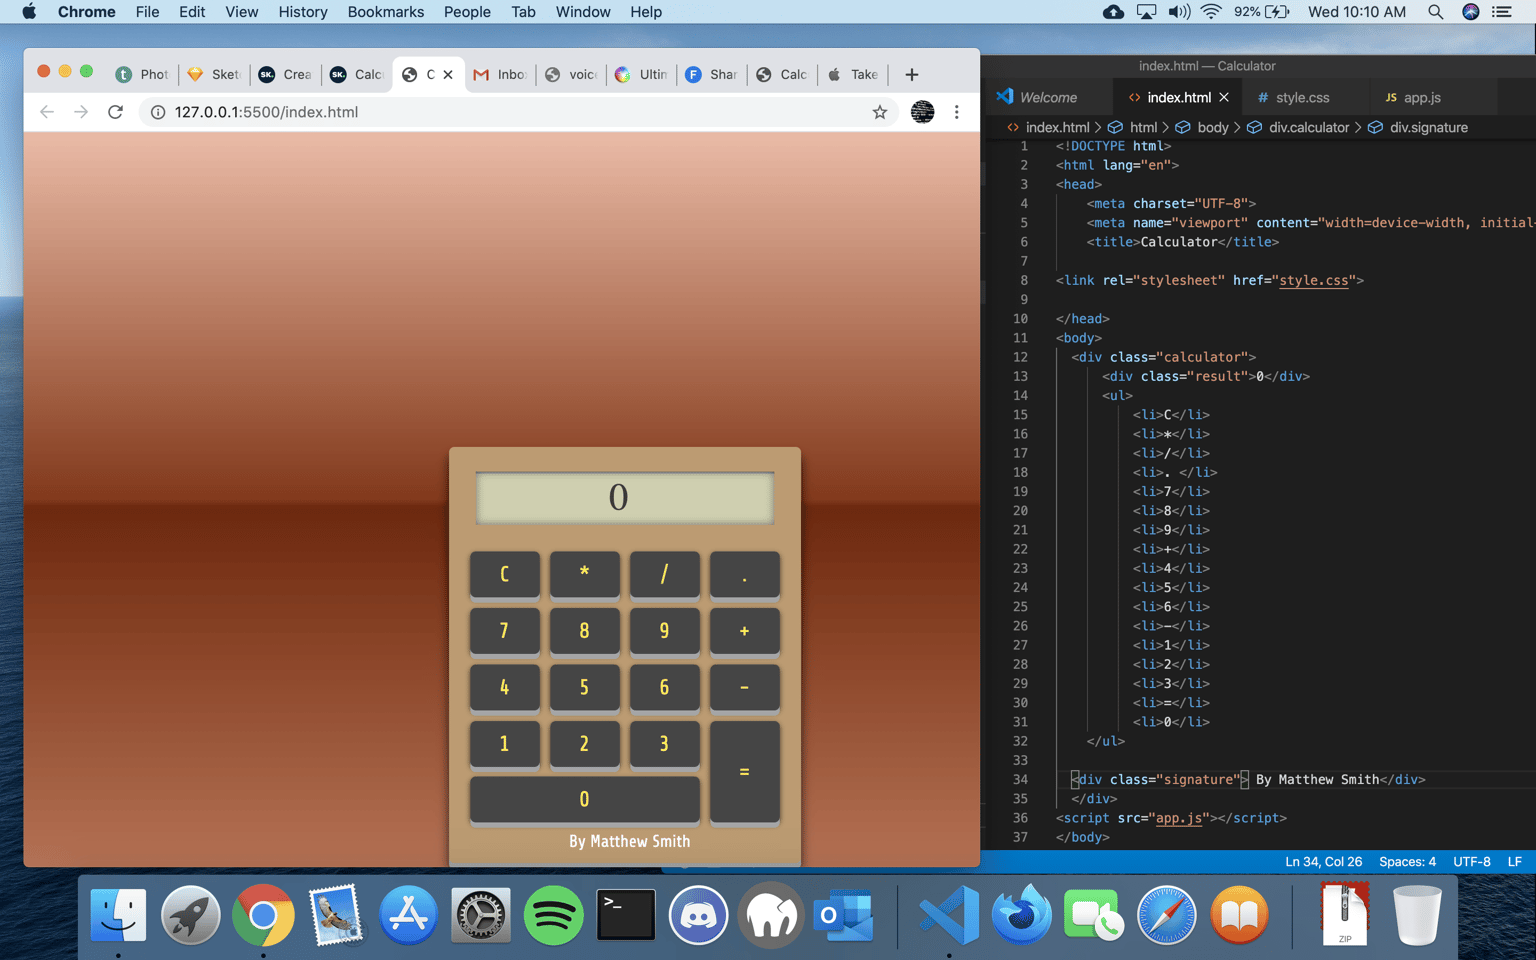Open the Mail stamp icon in dock
The width and height of the screenshot is (1536, 960).
(x=335, y=915)
